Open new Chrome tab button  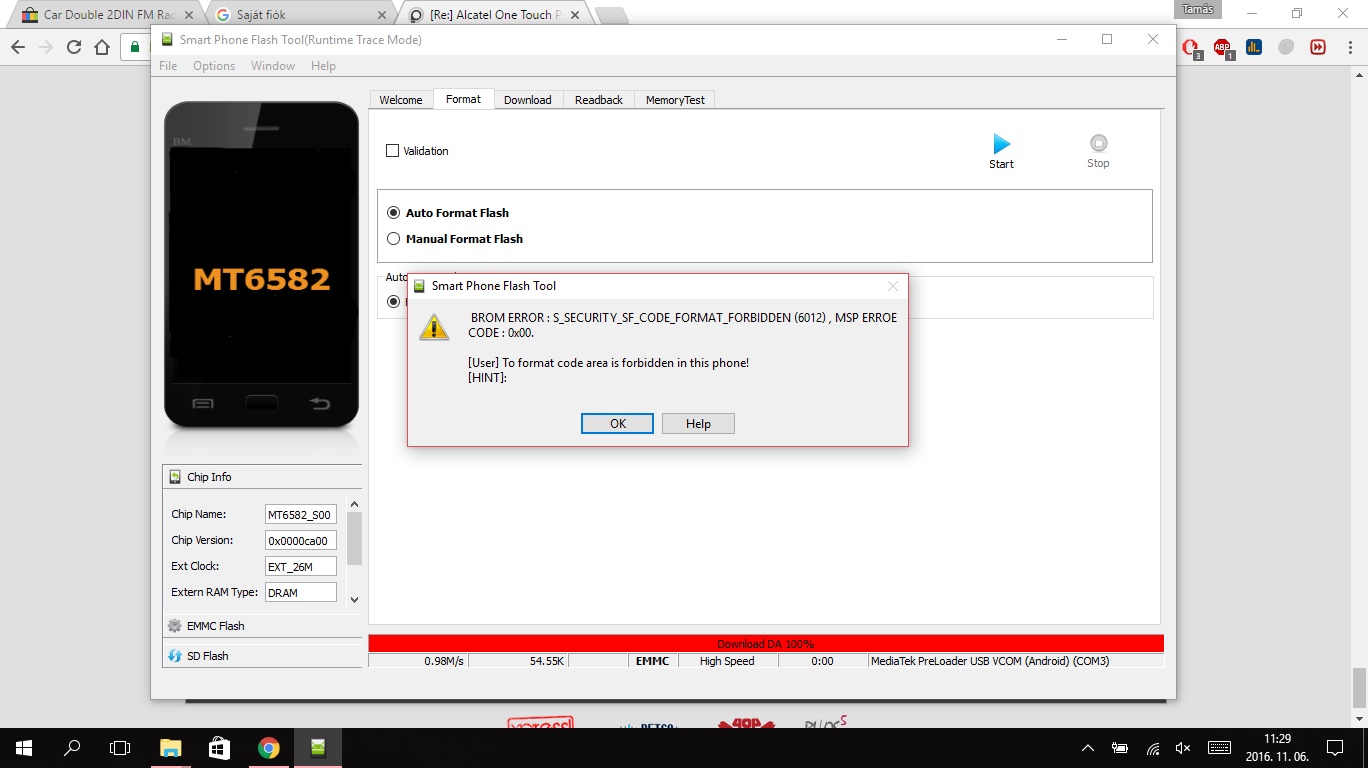(x=611, y=15)
